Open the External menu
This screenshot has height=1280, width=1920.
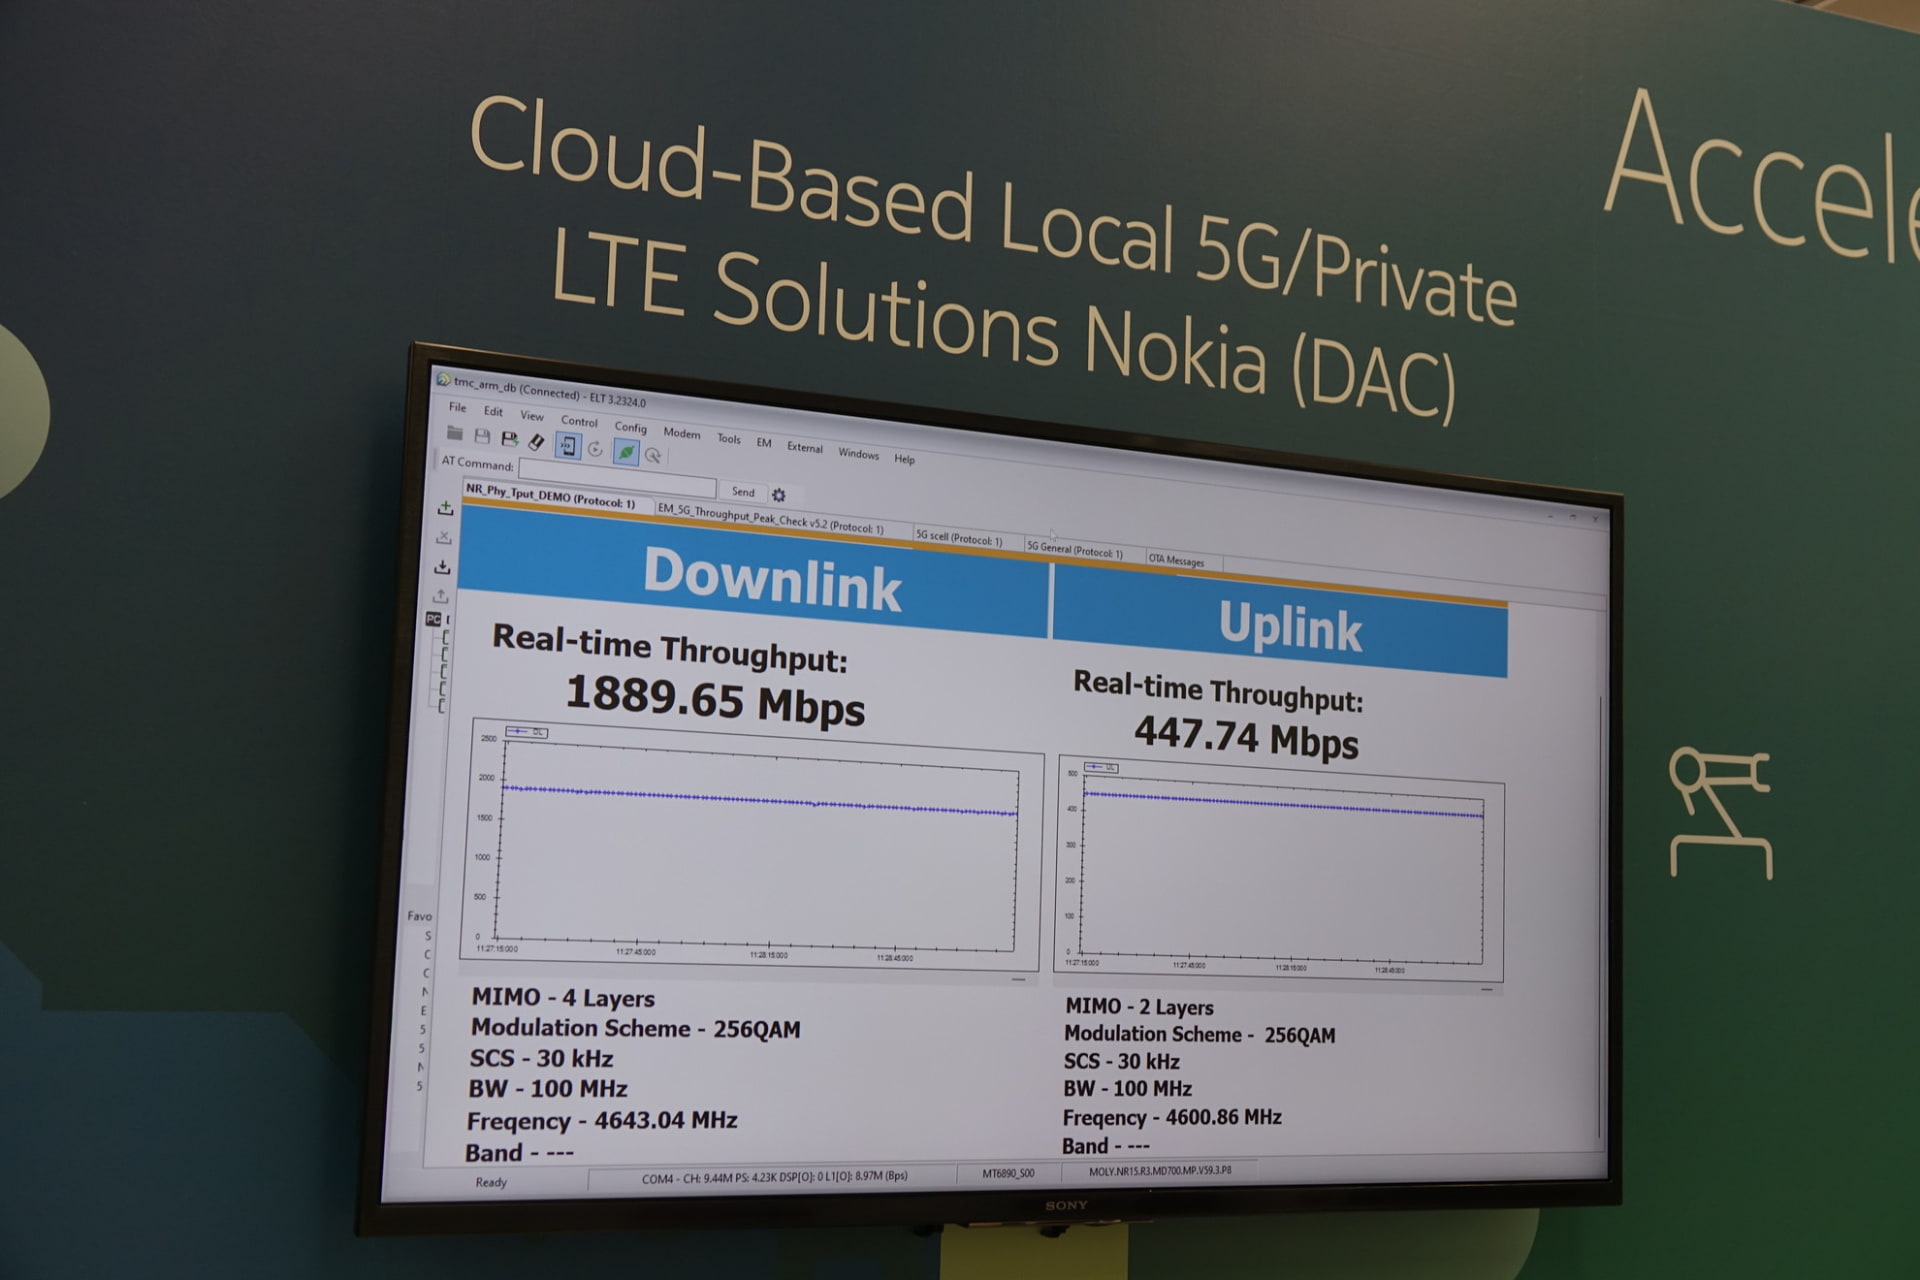pos(805,447)
